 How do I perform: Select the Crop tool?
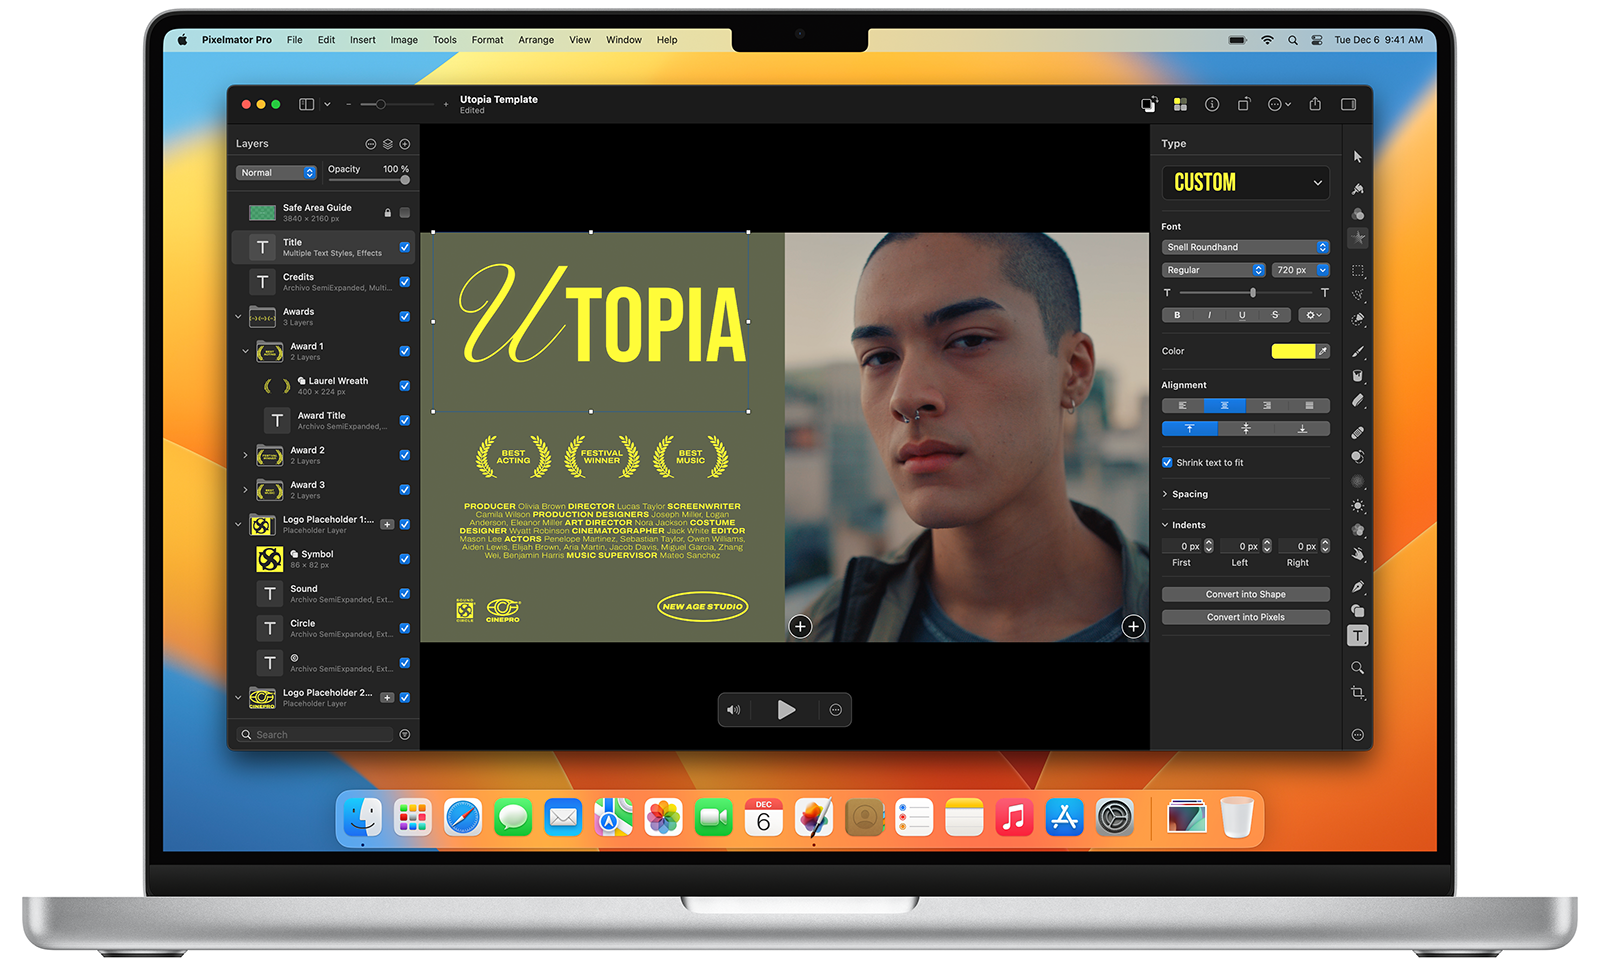pos(1357,693)
